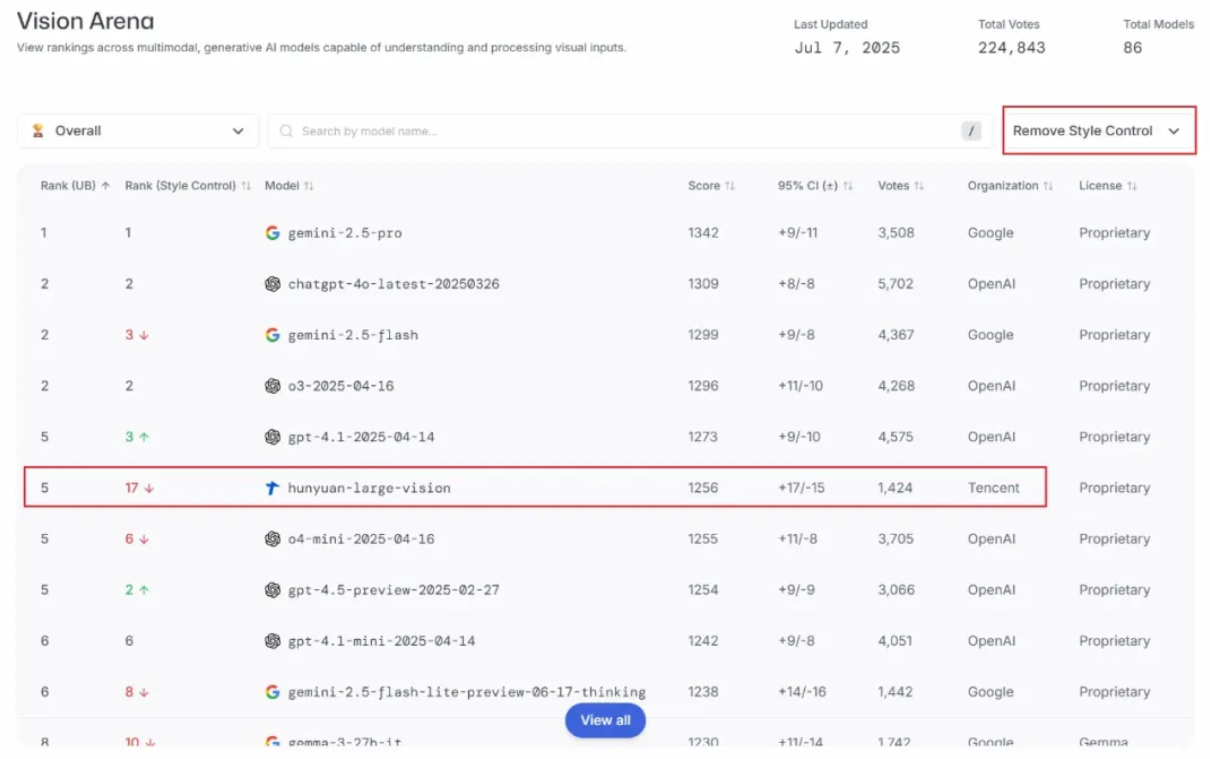Toggle sort on Rank (Style Control) column
This screenshot has height=759, width=1210.
pos(246,186)
